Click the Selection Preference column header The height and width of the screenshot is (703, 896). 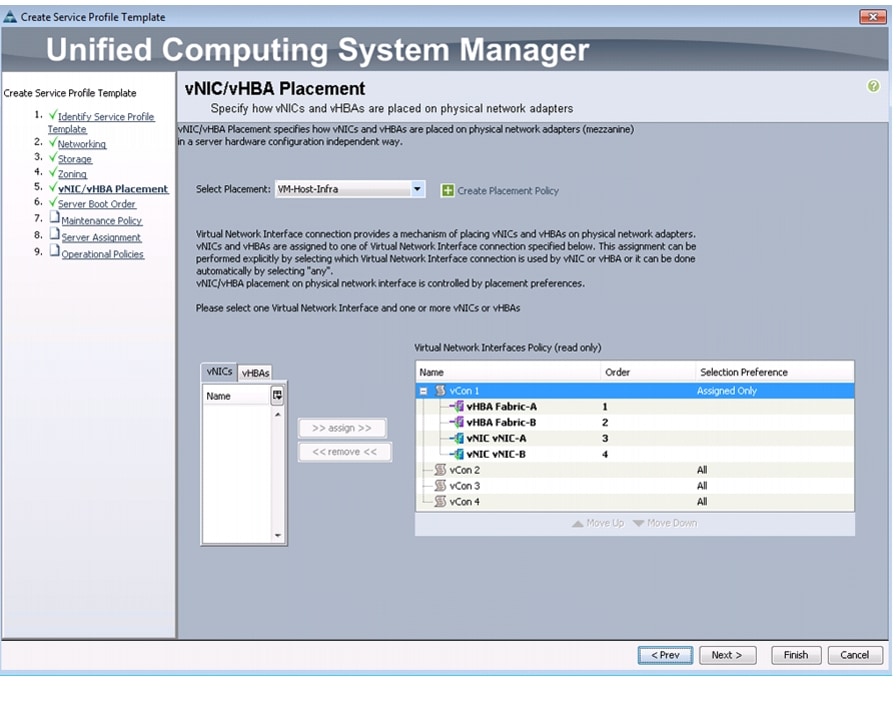pyautogui.click(x=775, y=372)
